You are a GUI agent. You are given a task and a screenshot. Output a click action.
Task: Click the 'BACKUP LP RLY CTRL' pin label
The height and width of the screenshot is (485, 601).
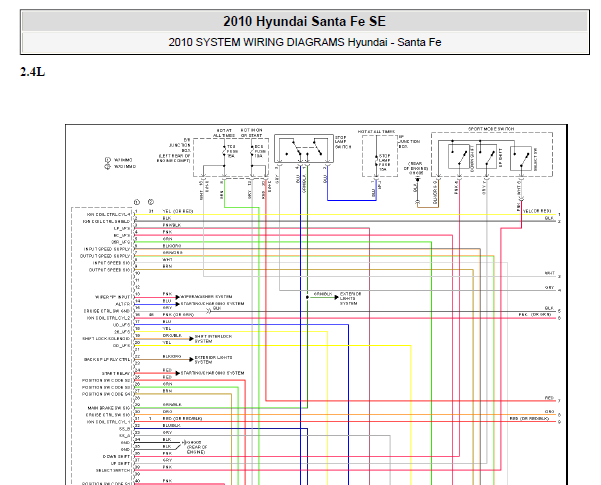[x=107, y=360]
